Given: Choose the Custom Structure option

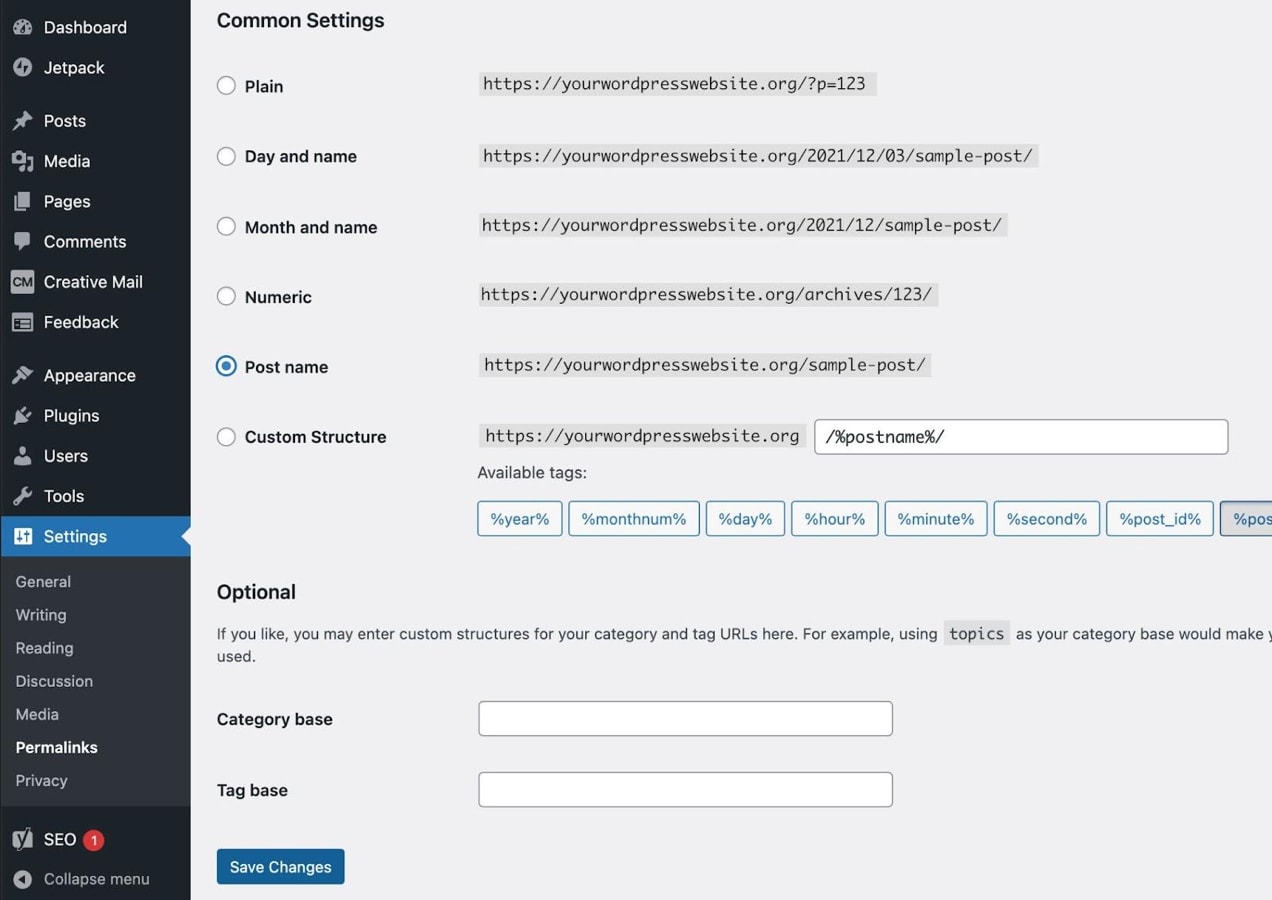Looking at the screenshot, I should 226,437.
